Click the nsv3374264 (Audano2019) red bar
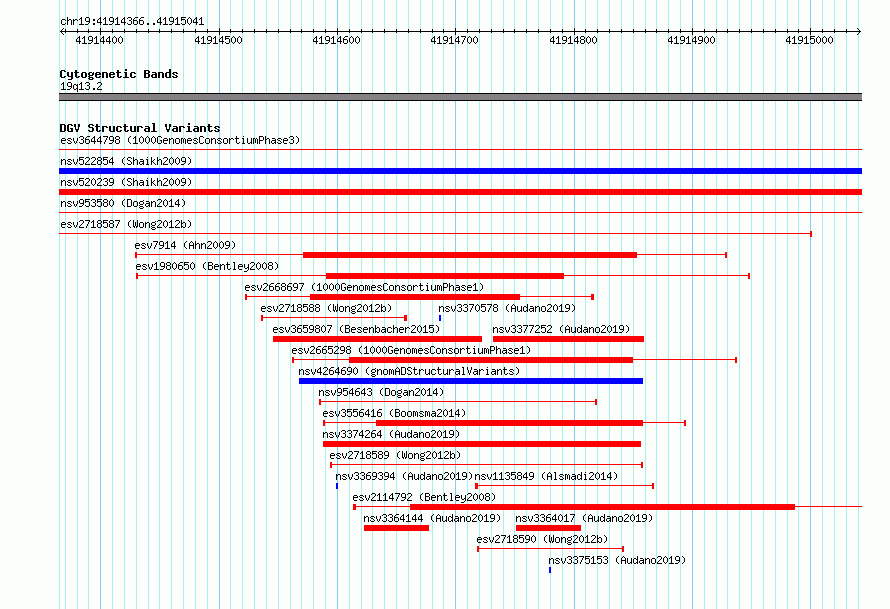The image size is (890, 609). 482,444
